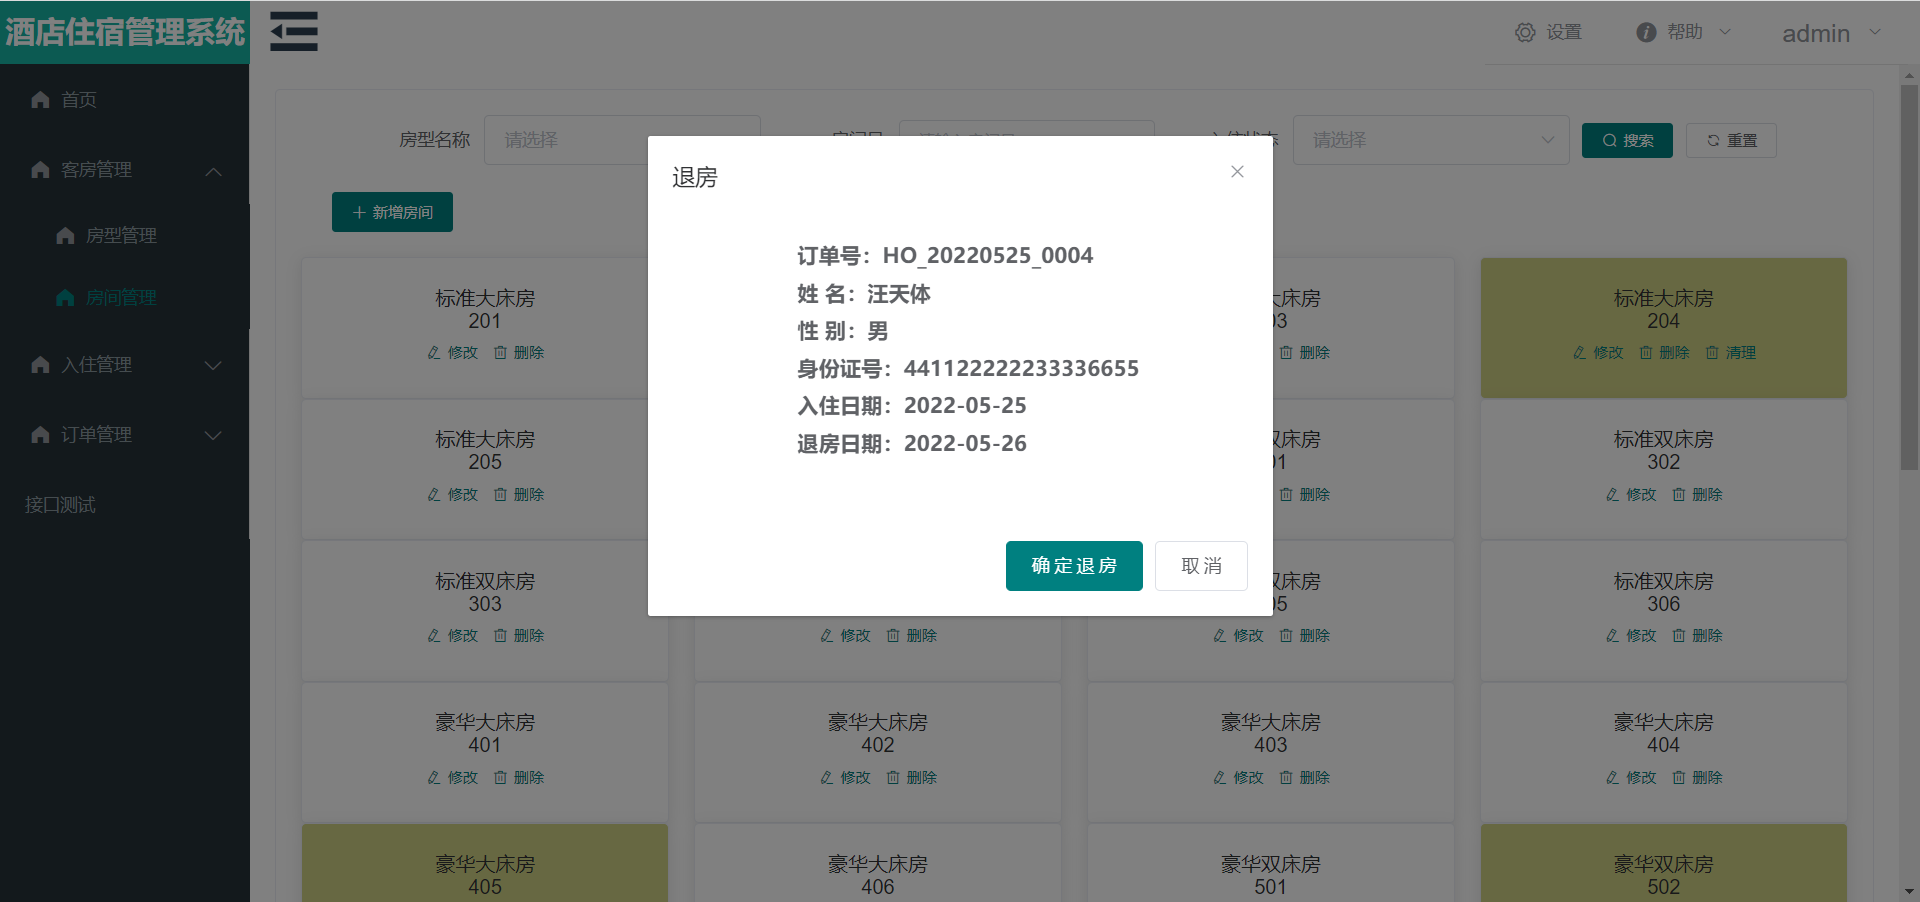Viewport: 1920px width, 902px height.
Task: Click the check-in date 2022-05-25
Action: (965, 406)
